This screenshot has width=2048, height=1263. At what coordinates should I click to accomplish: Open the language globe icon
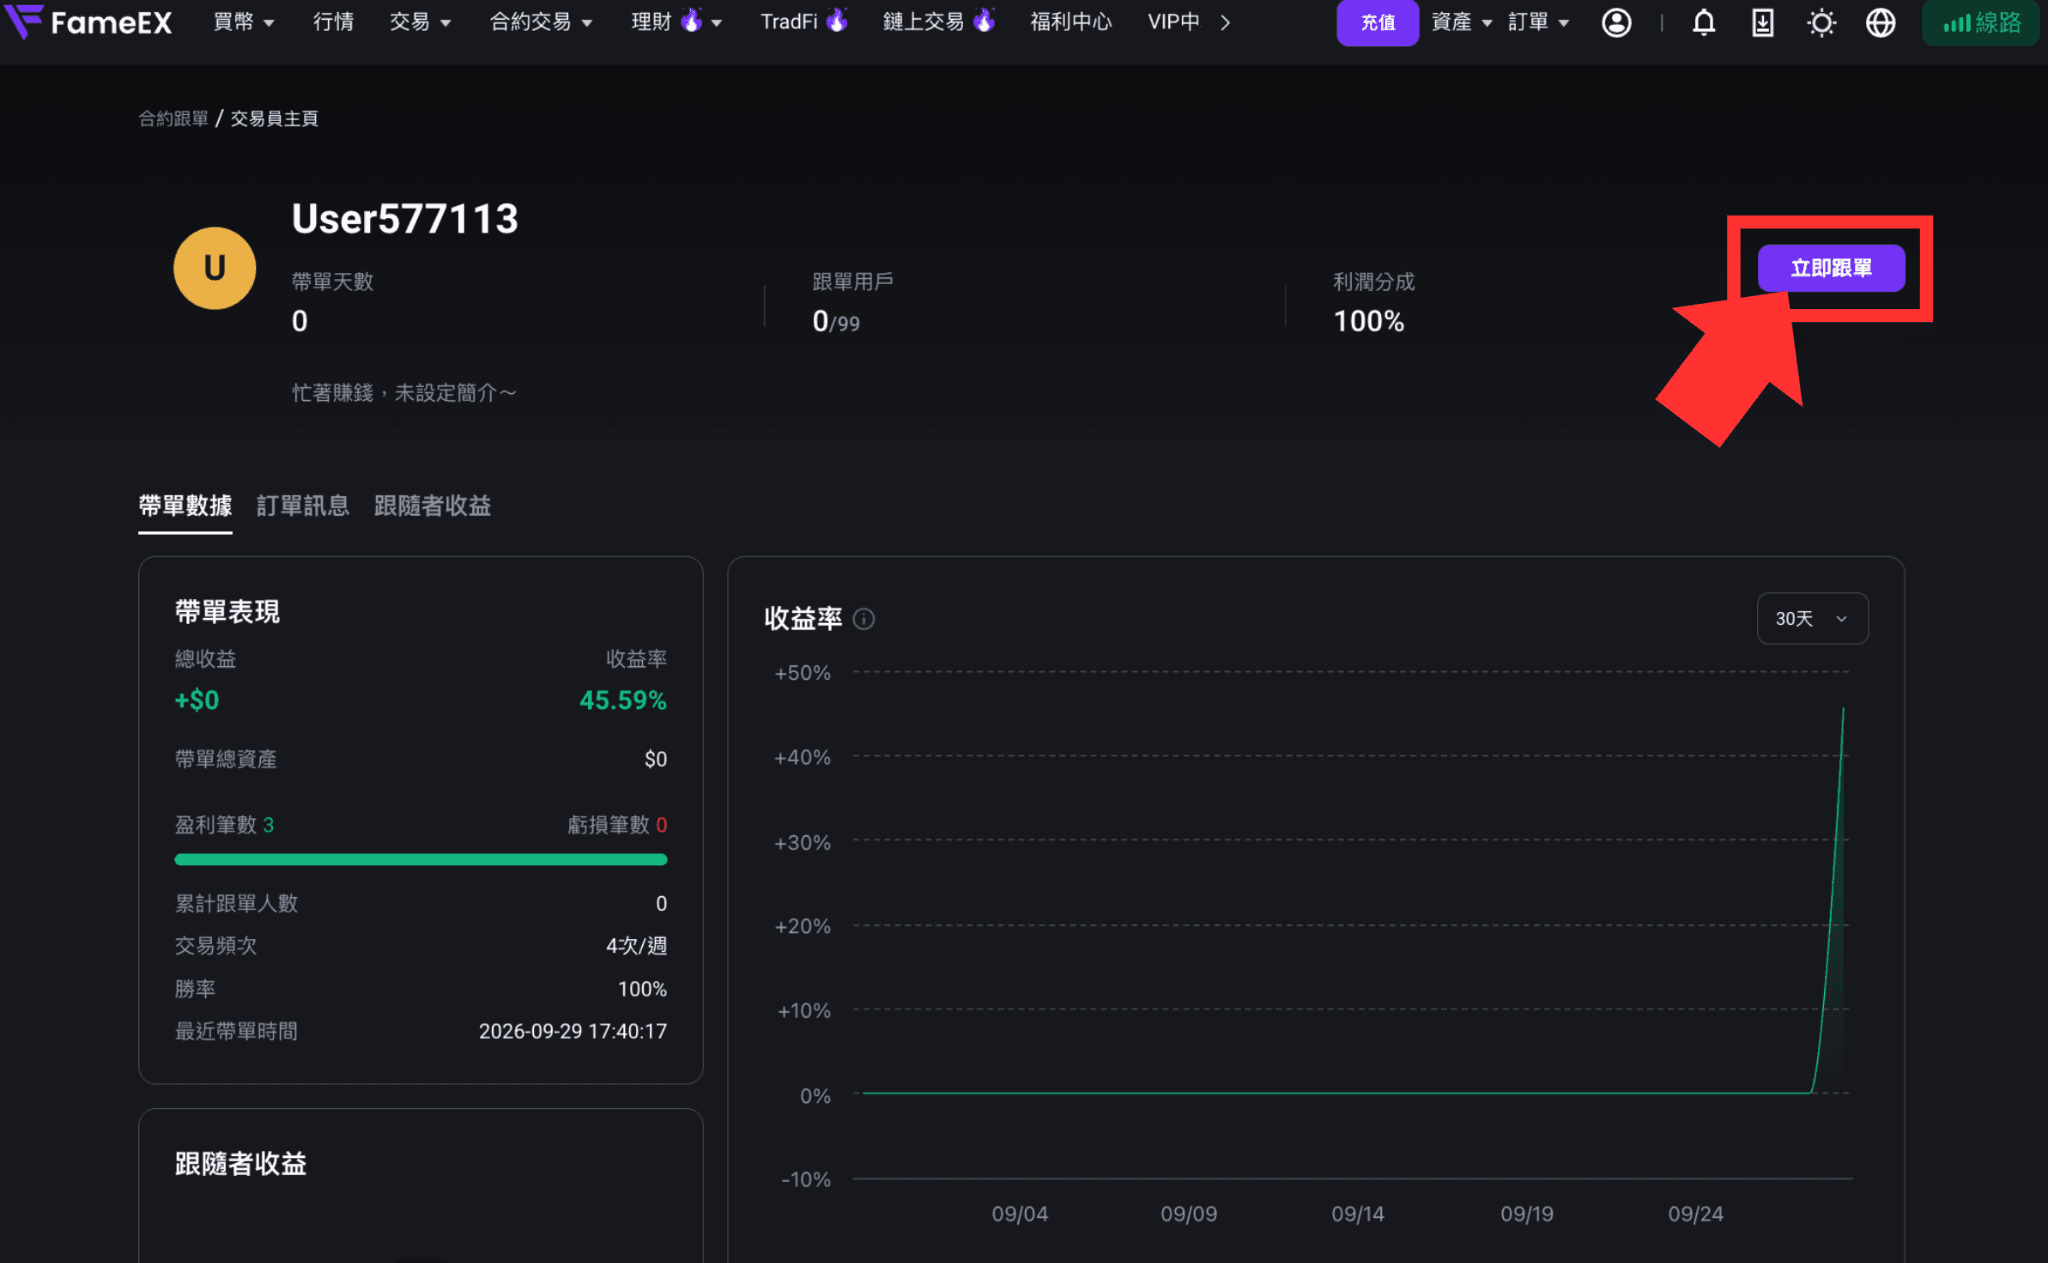click(x=1881, y=22)
